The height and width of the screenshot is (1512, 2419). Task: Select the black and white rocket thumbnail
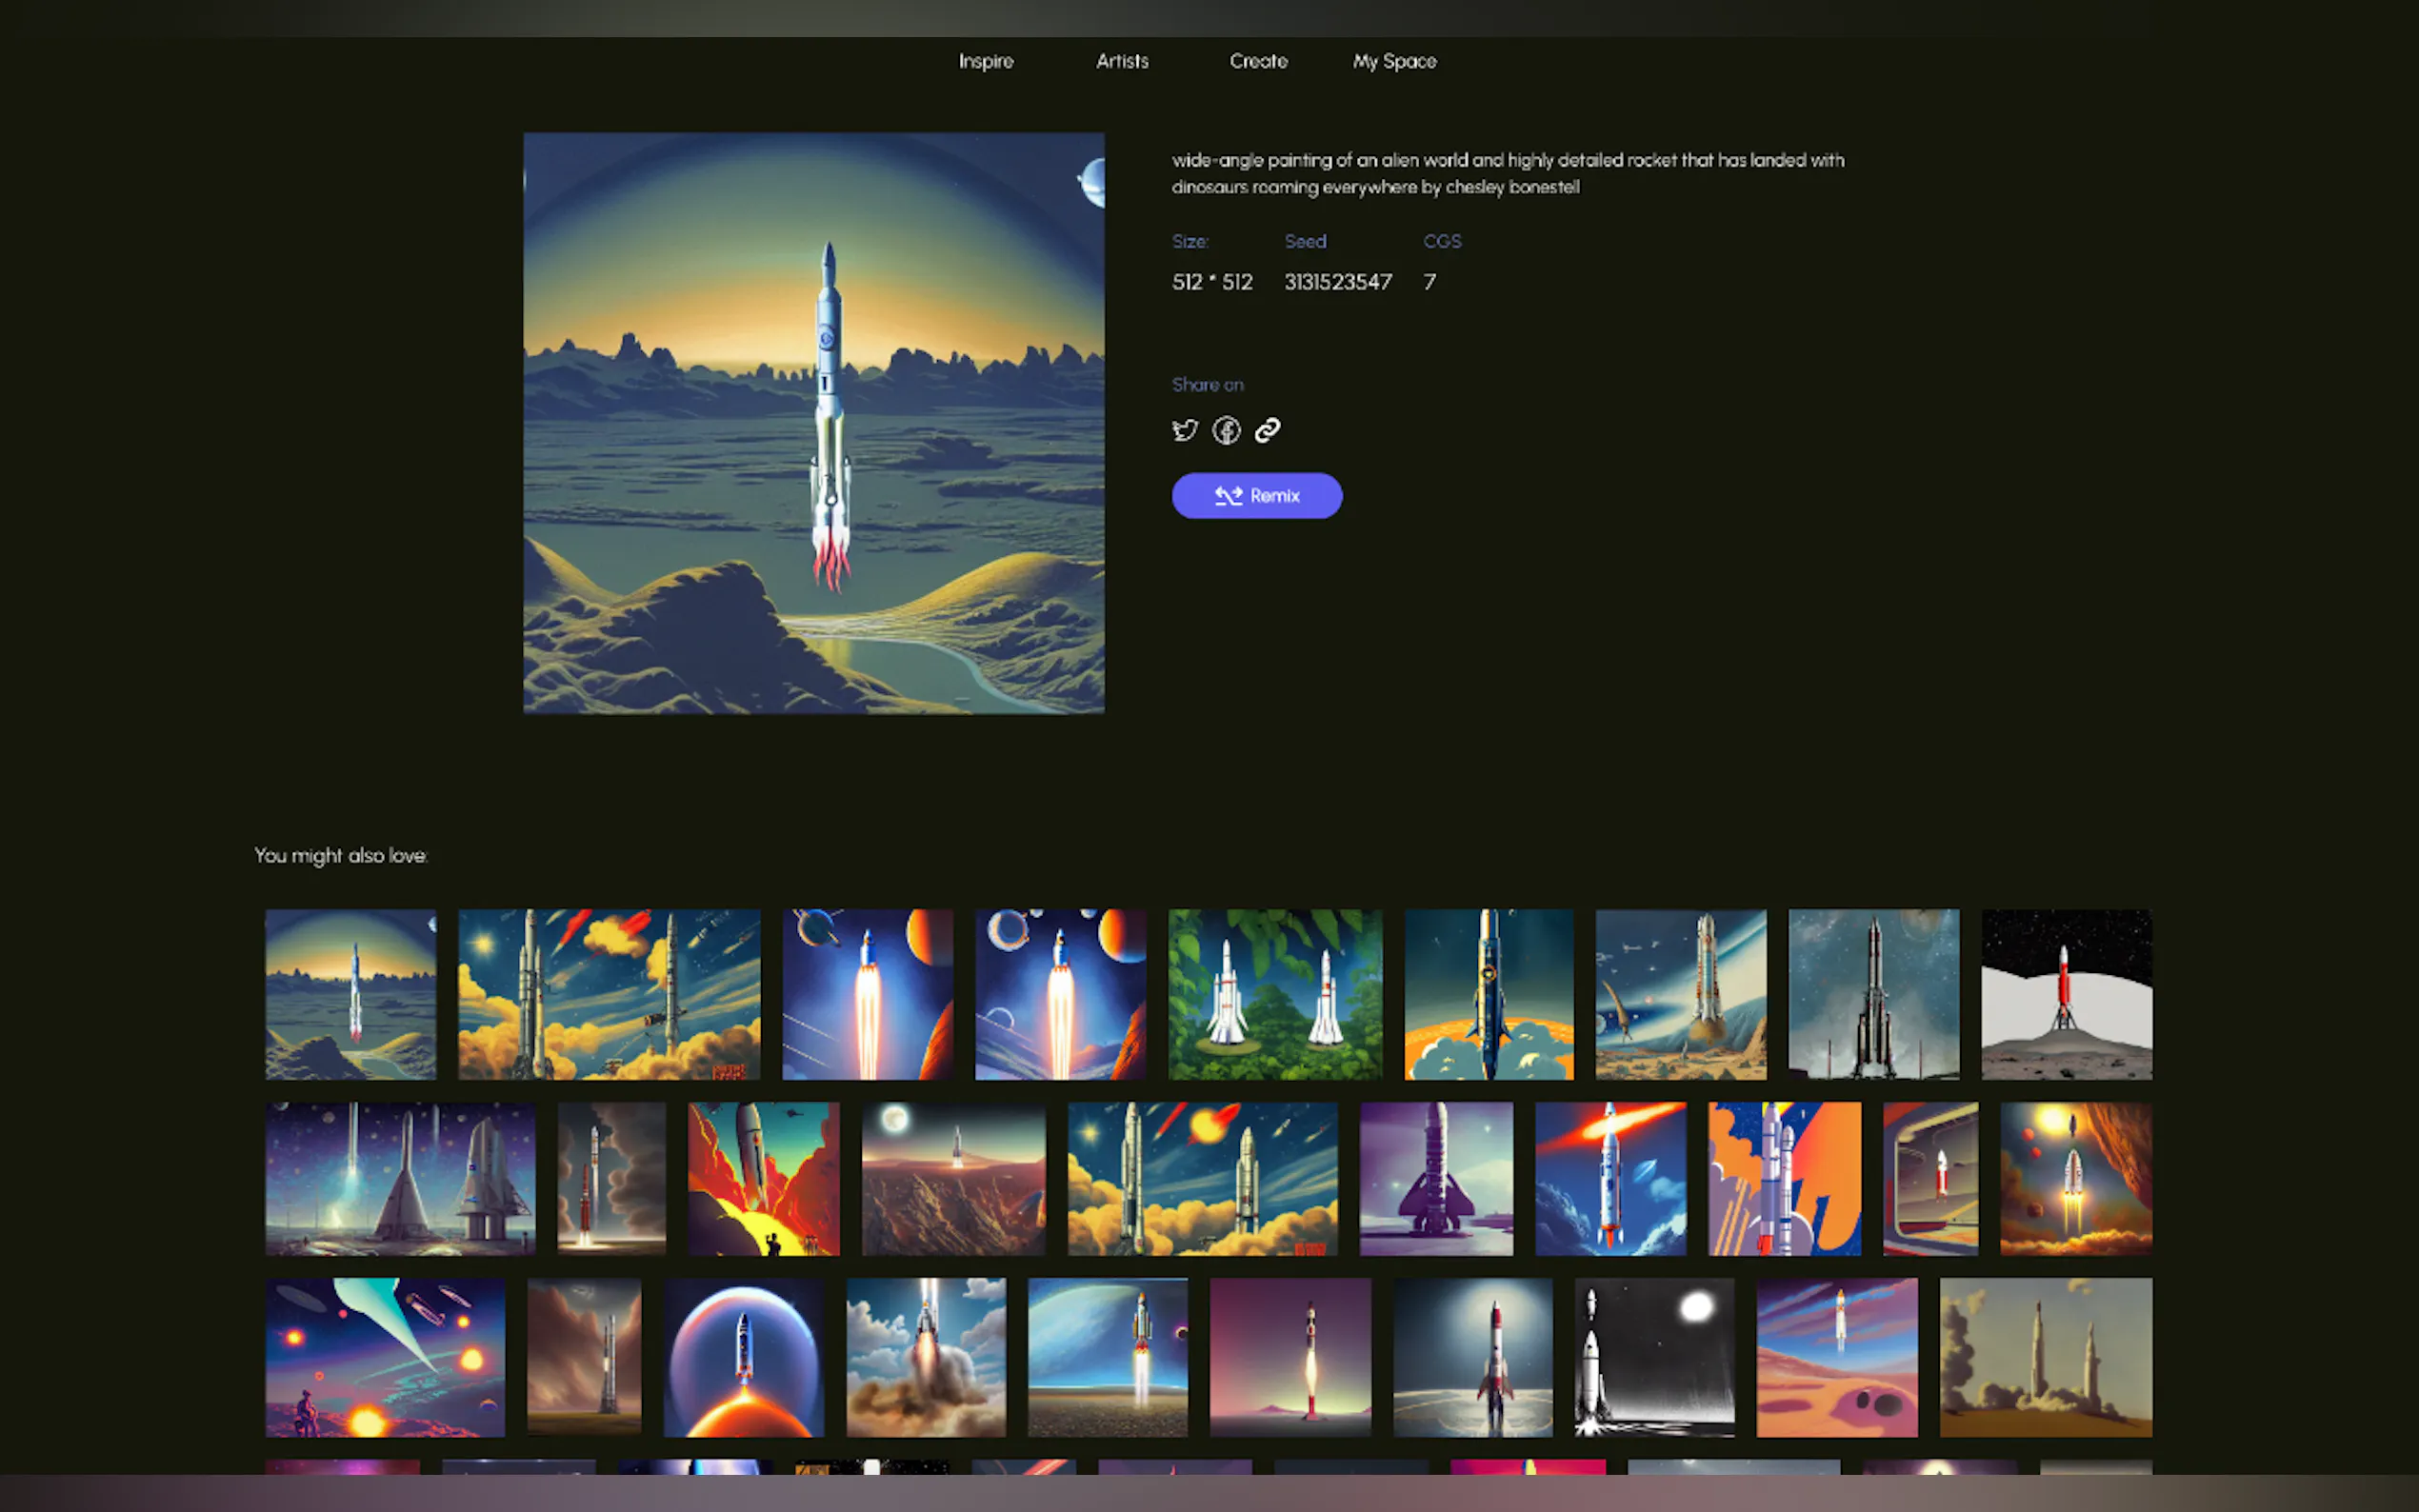(1654, 1357)
